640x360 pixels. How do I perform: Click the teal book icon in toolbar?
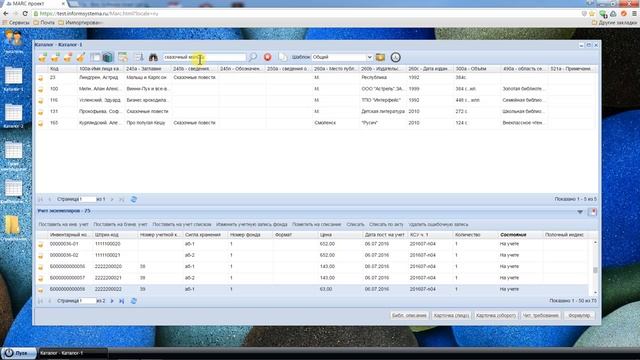pyautogui.click(x=108, y=58)
